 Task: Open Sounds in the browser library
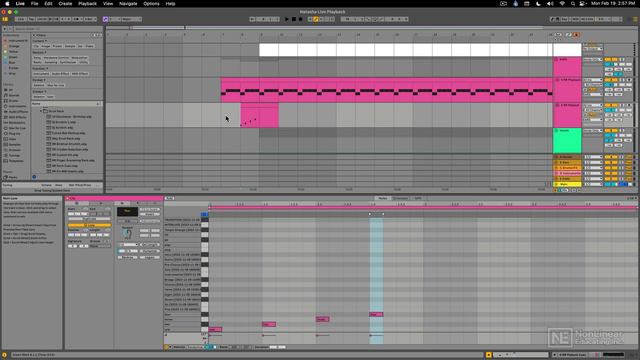coord(14,95)
